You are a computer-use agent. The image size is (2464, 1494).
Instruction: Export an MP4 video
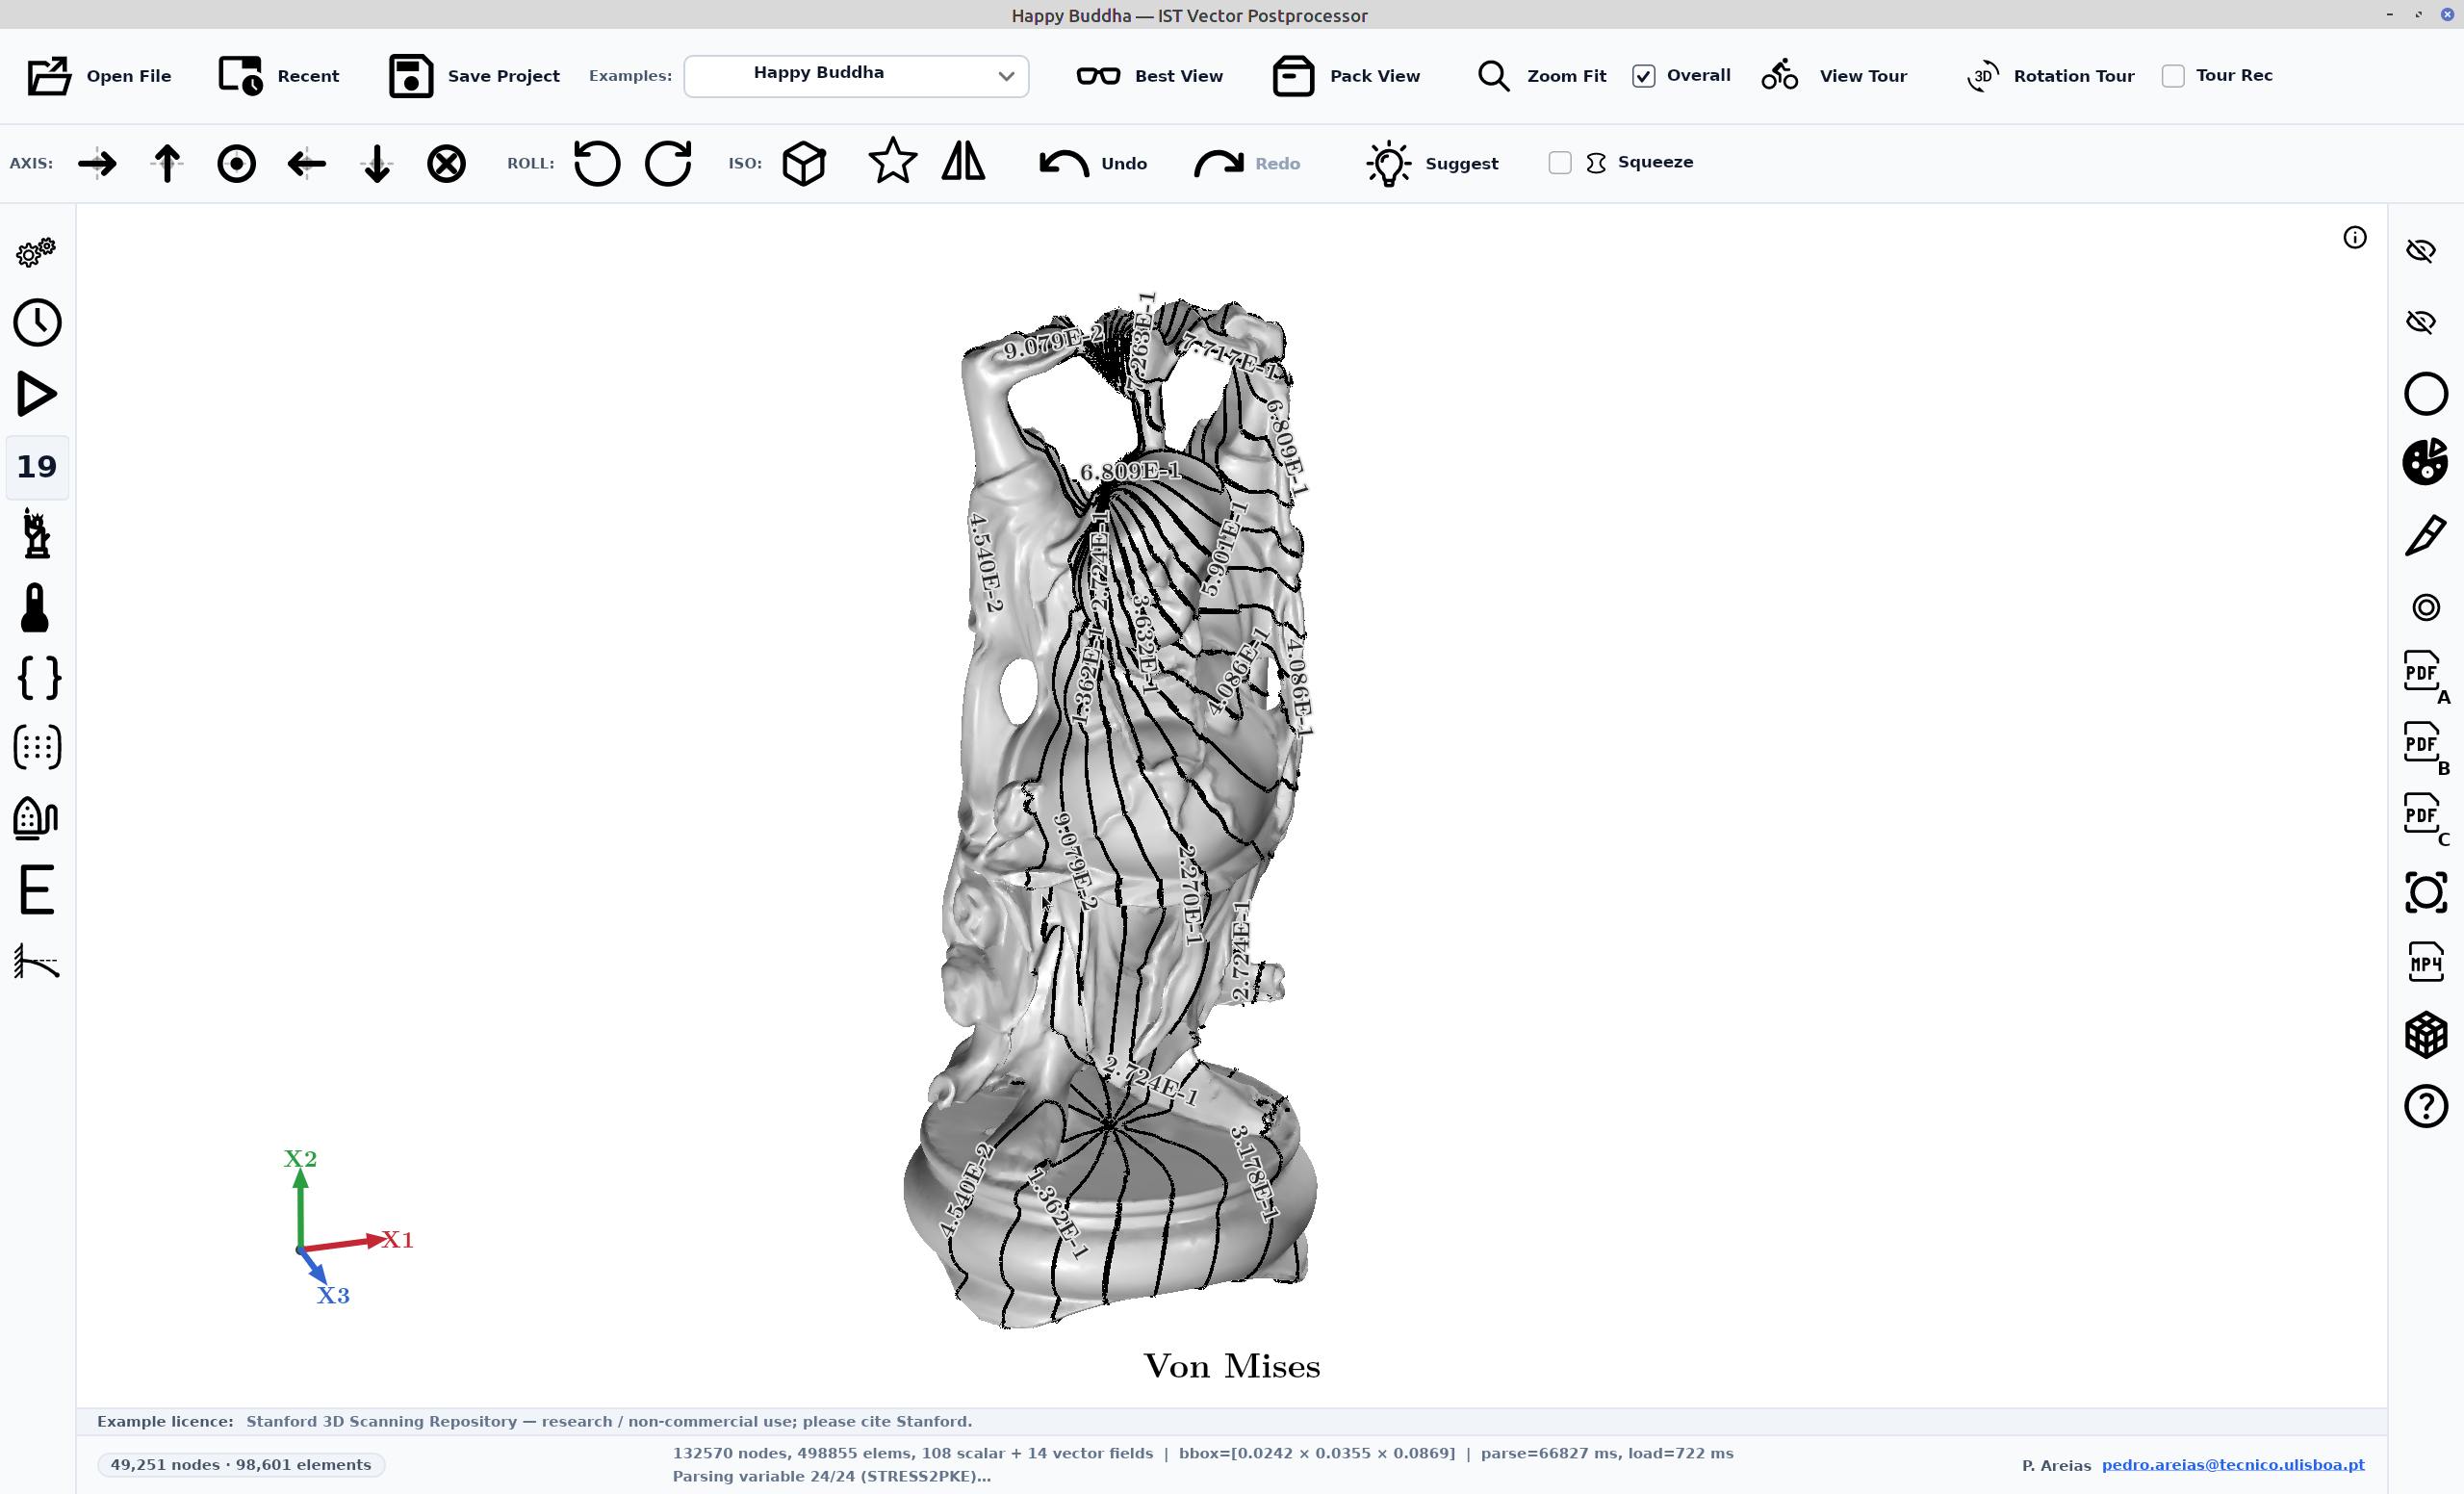pos(2425,963)
